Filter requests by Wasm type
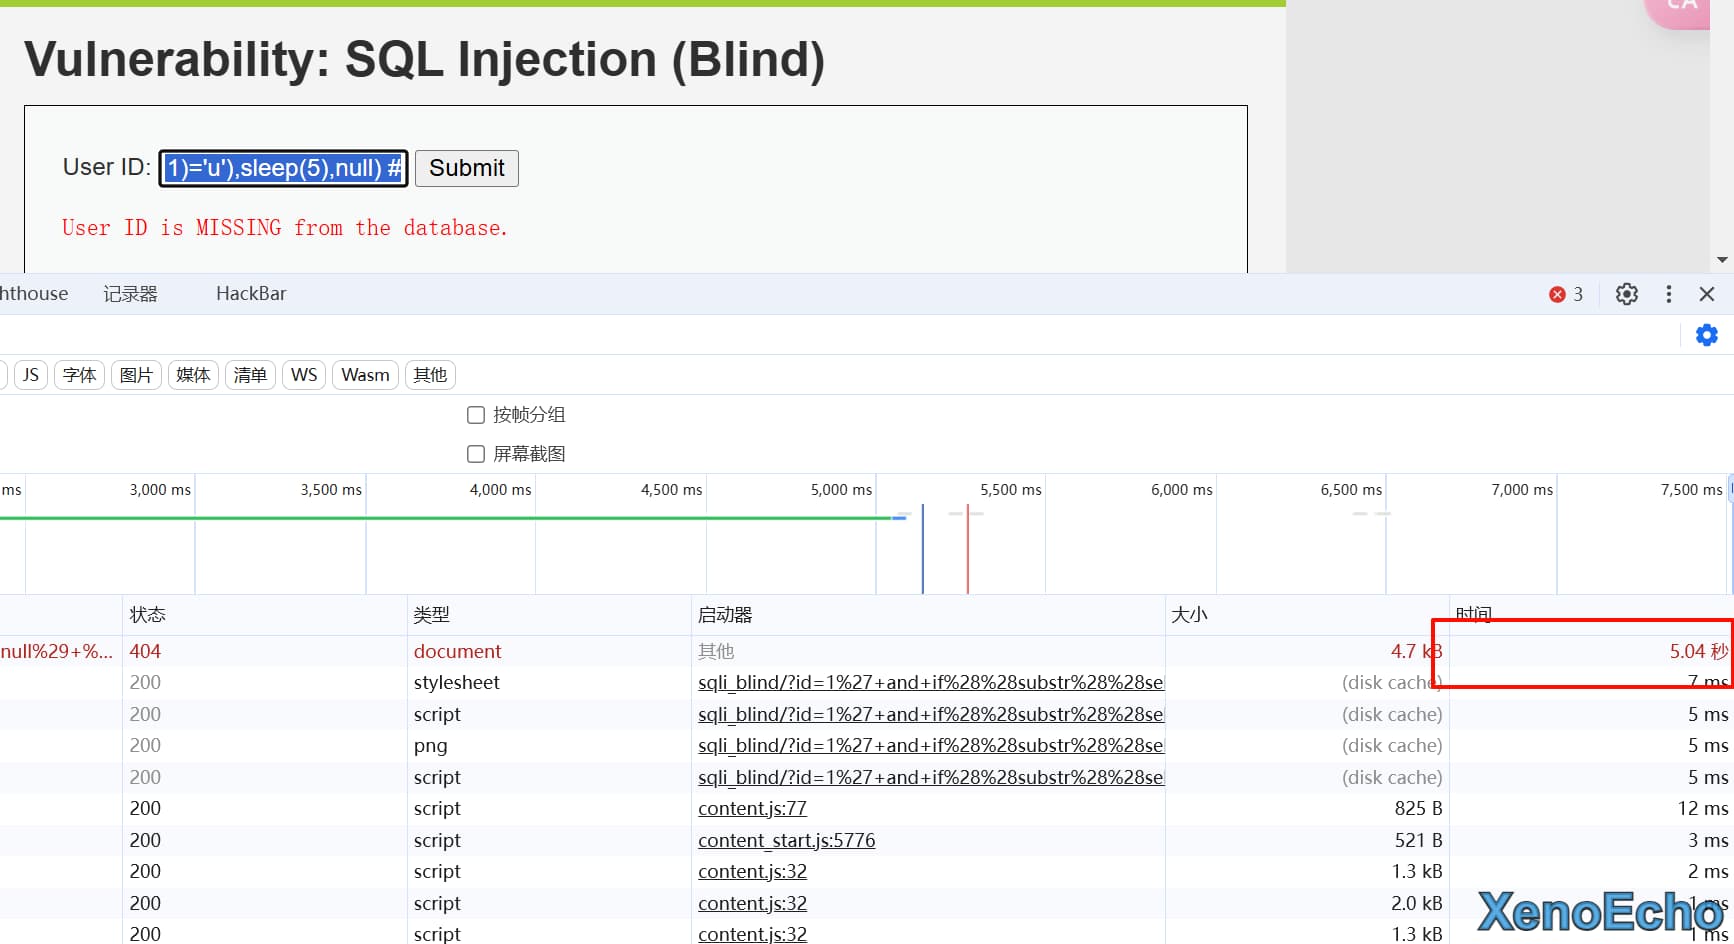 pyautogui.click(x=365, y=375)
